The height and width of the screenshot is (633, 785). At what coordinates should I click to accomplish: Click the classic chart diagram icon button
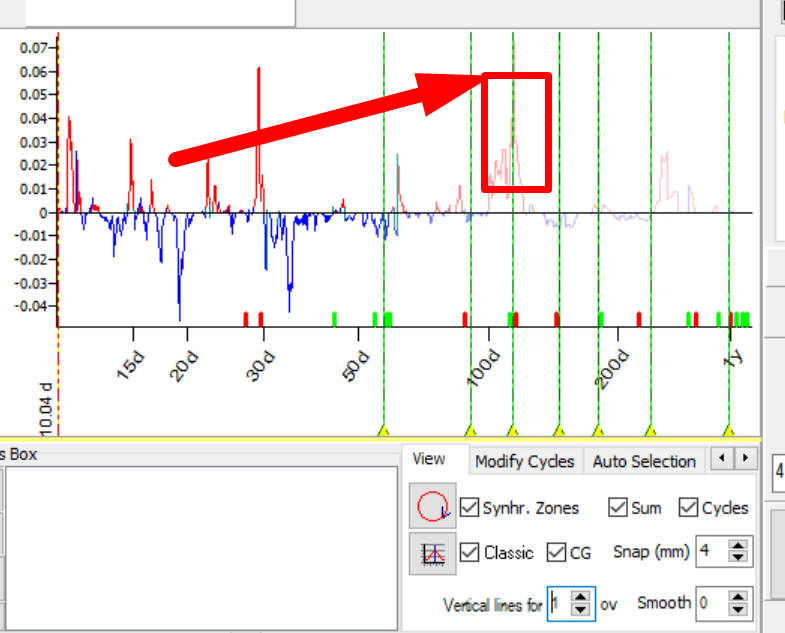tap(431, 553)
